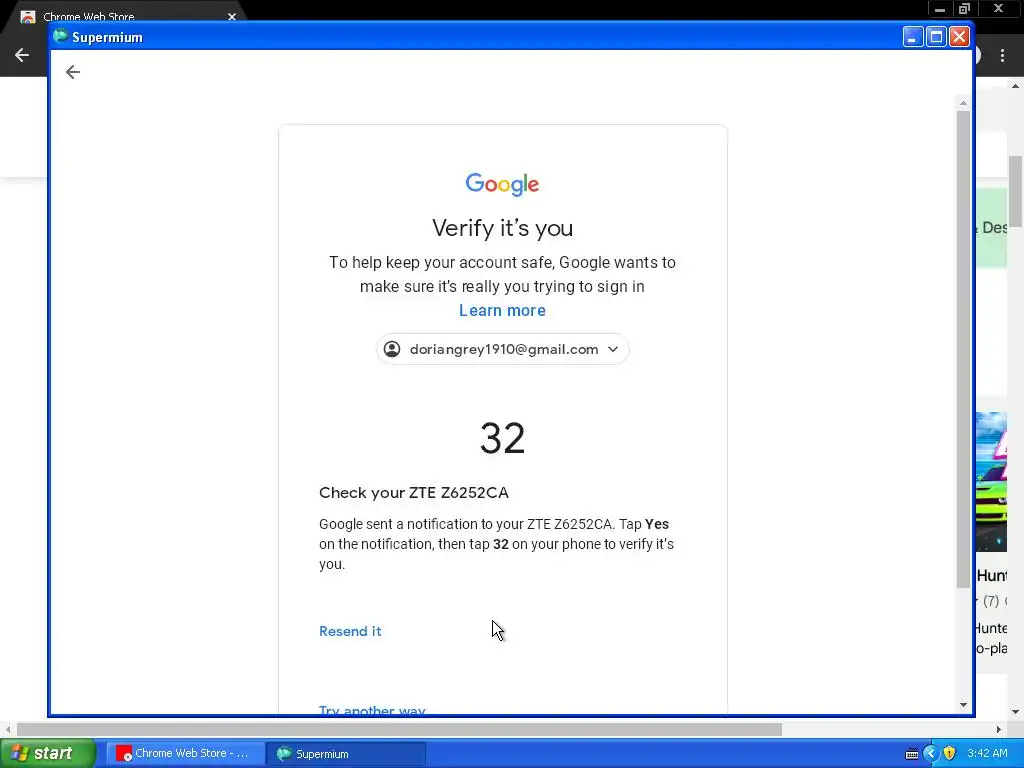
Task: Click the horizontal scrollbar of background browser
Action: point(399,729)
